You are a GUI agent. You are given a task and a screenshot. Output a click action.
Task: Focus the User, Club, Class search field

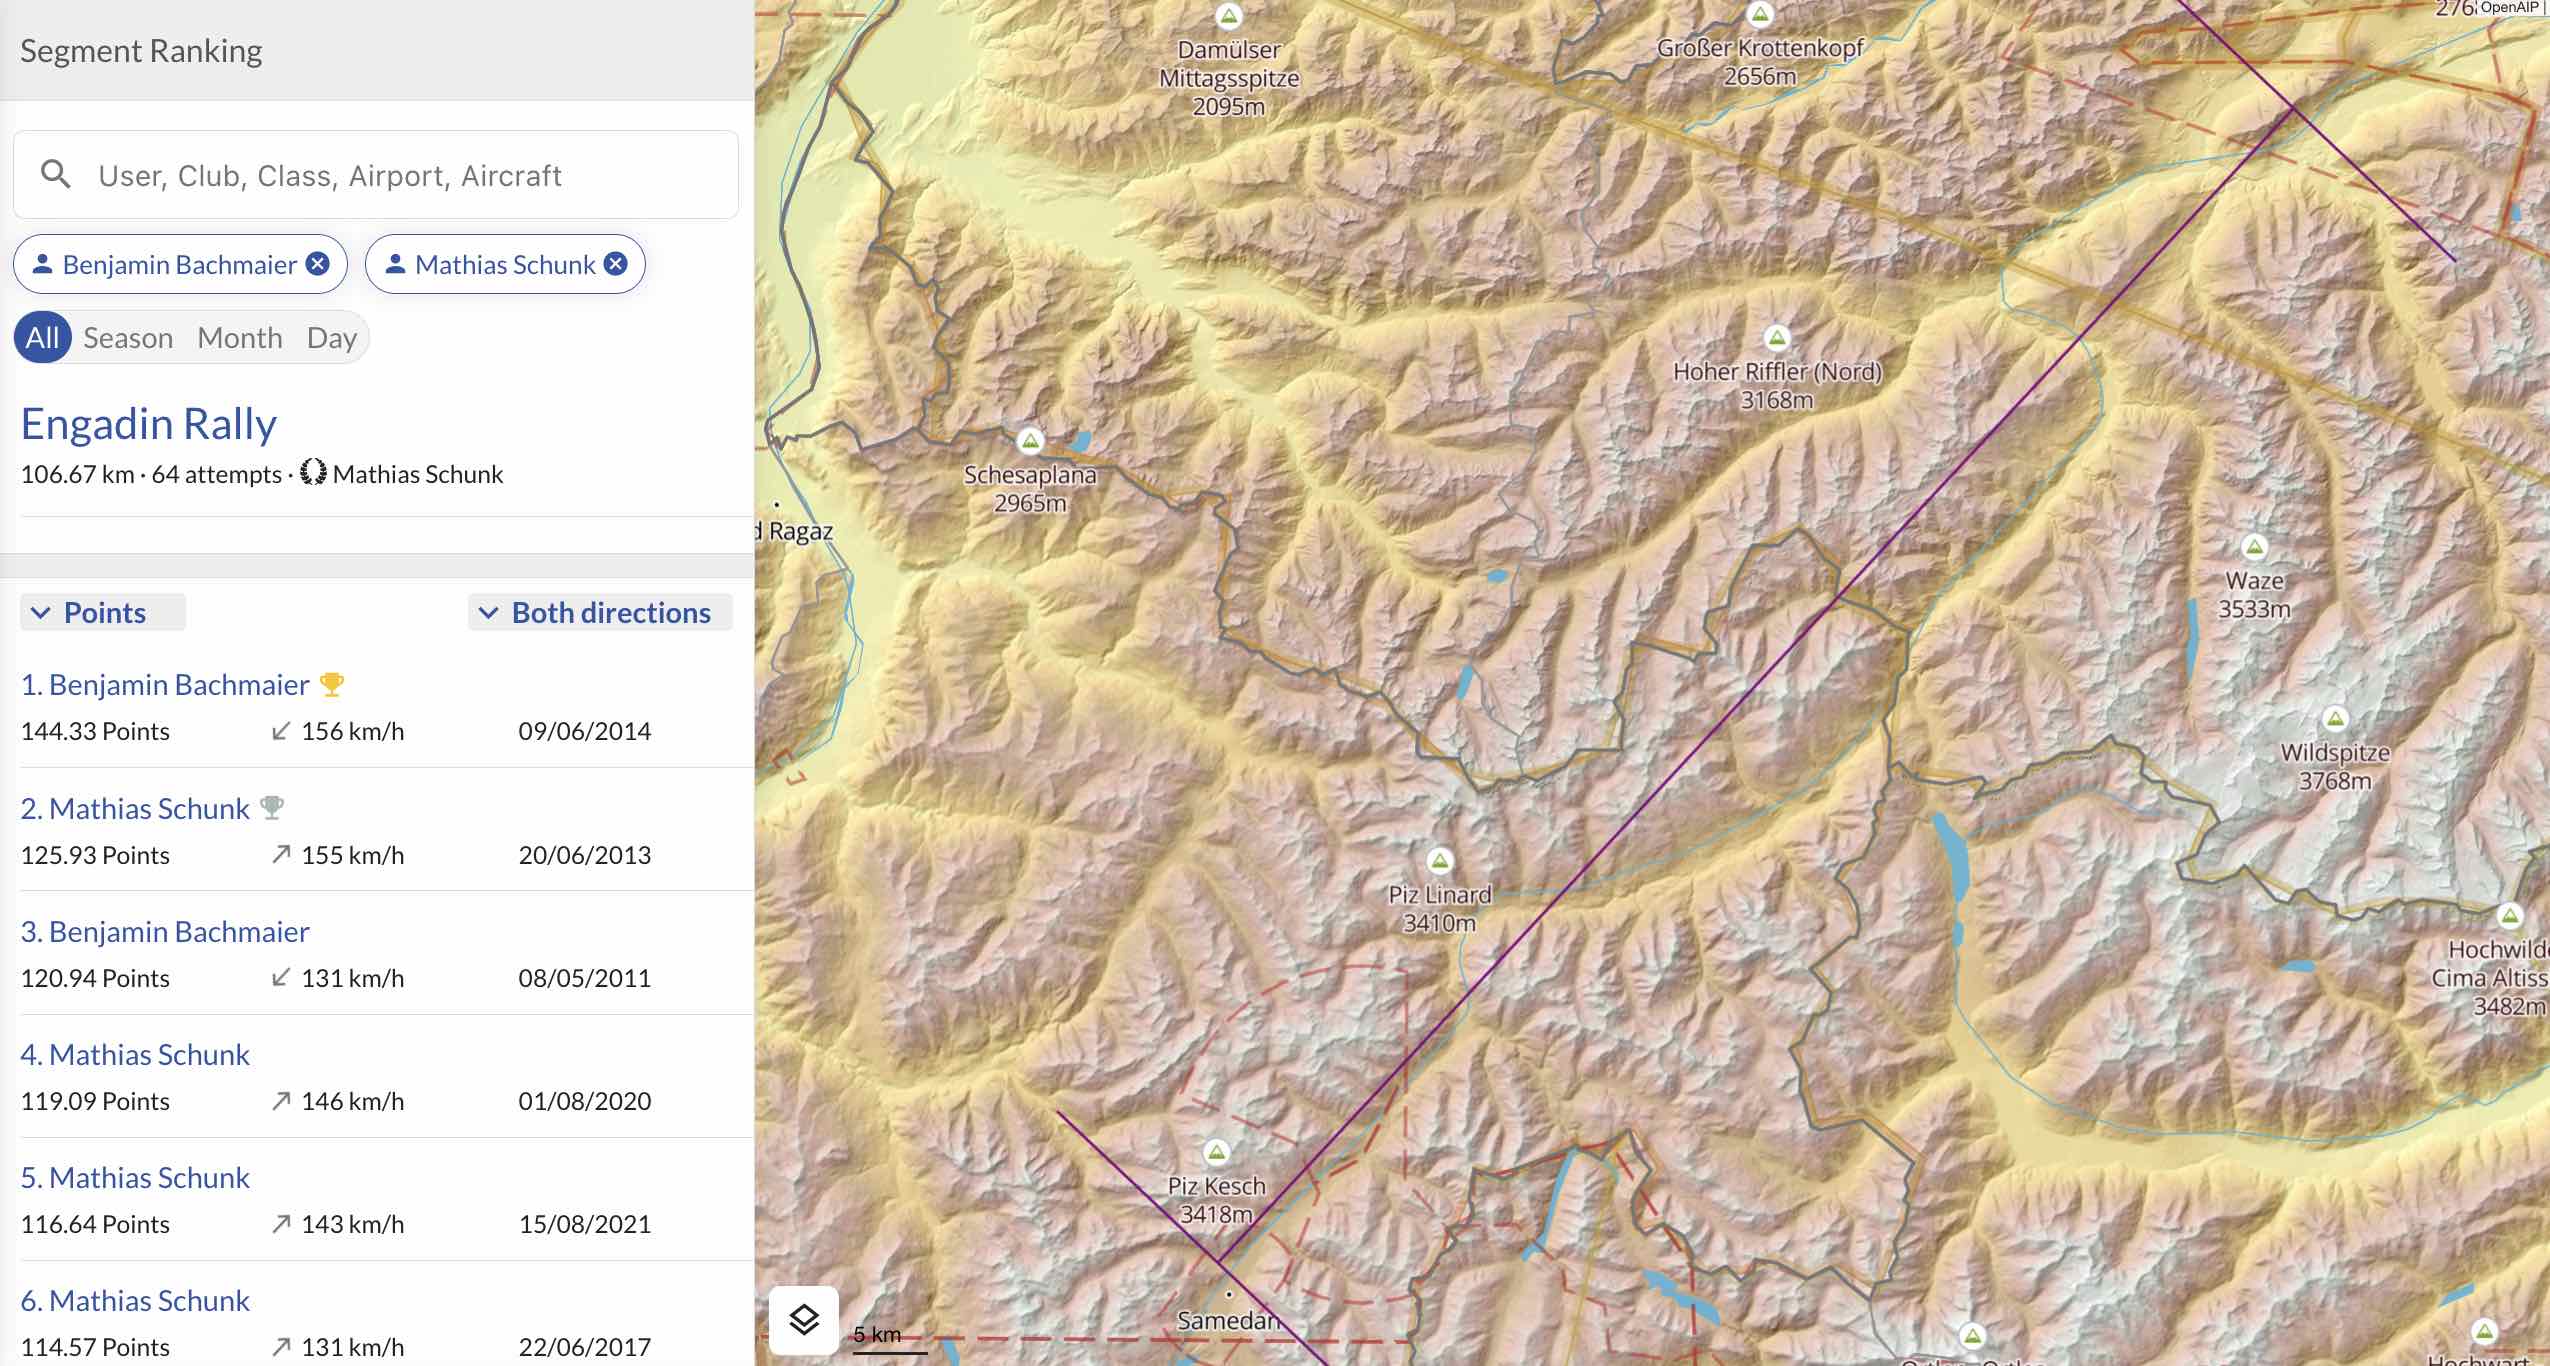tap(376, 175)
